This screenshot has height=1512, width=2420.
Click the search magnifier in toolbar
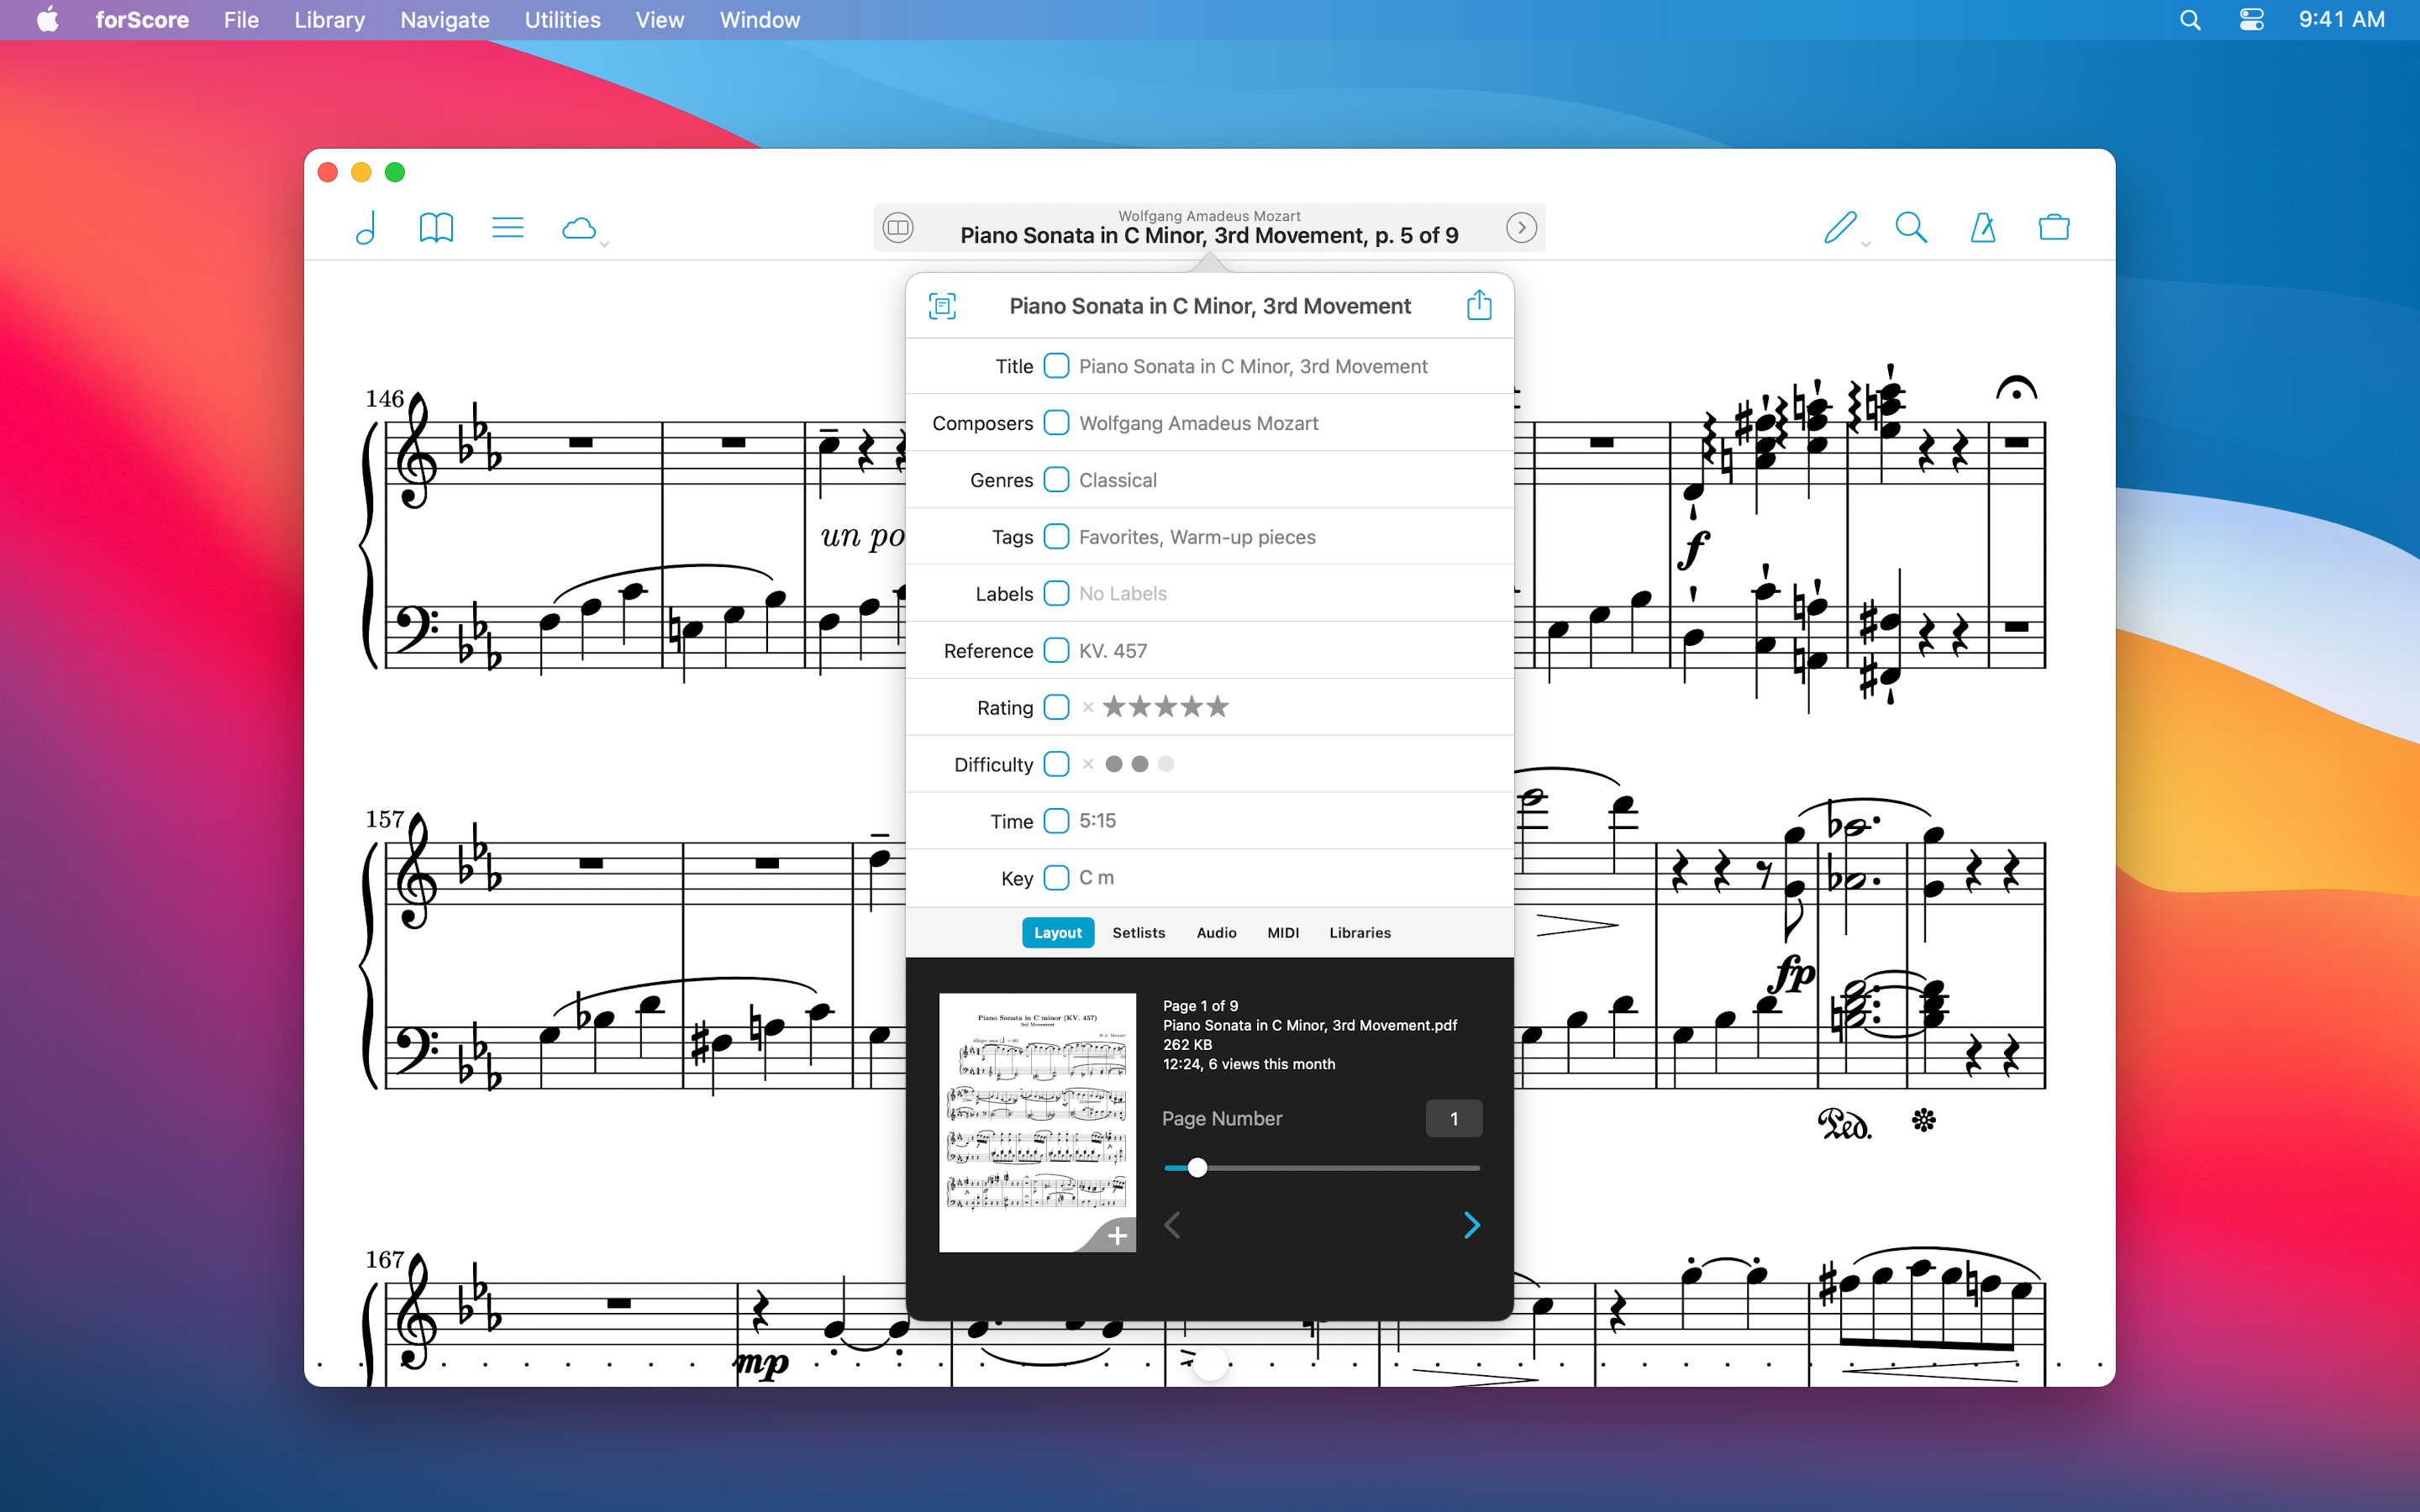(1910, 228)
